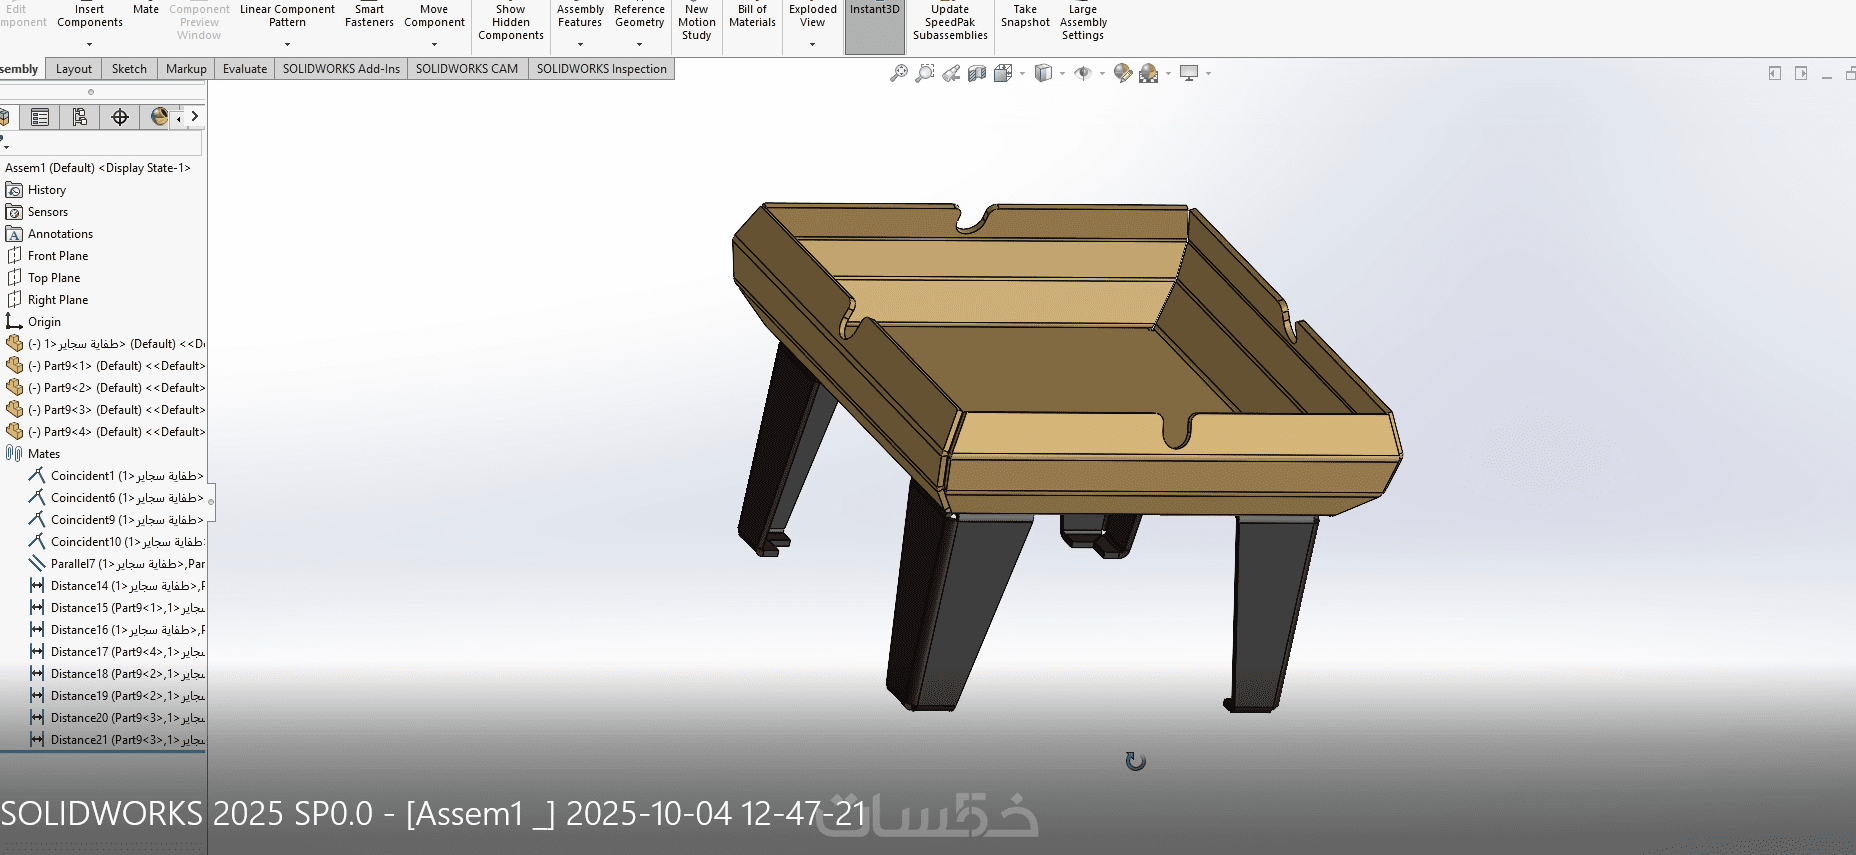Show more manager tabs with right chevron

click(195, 117)
